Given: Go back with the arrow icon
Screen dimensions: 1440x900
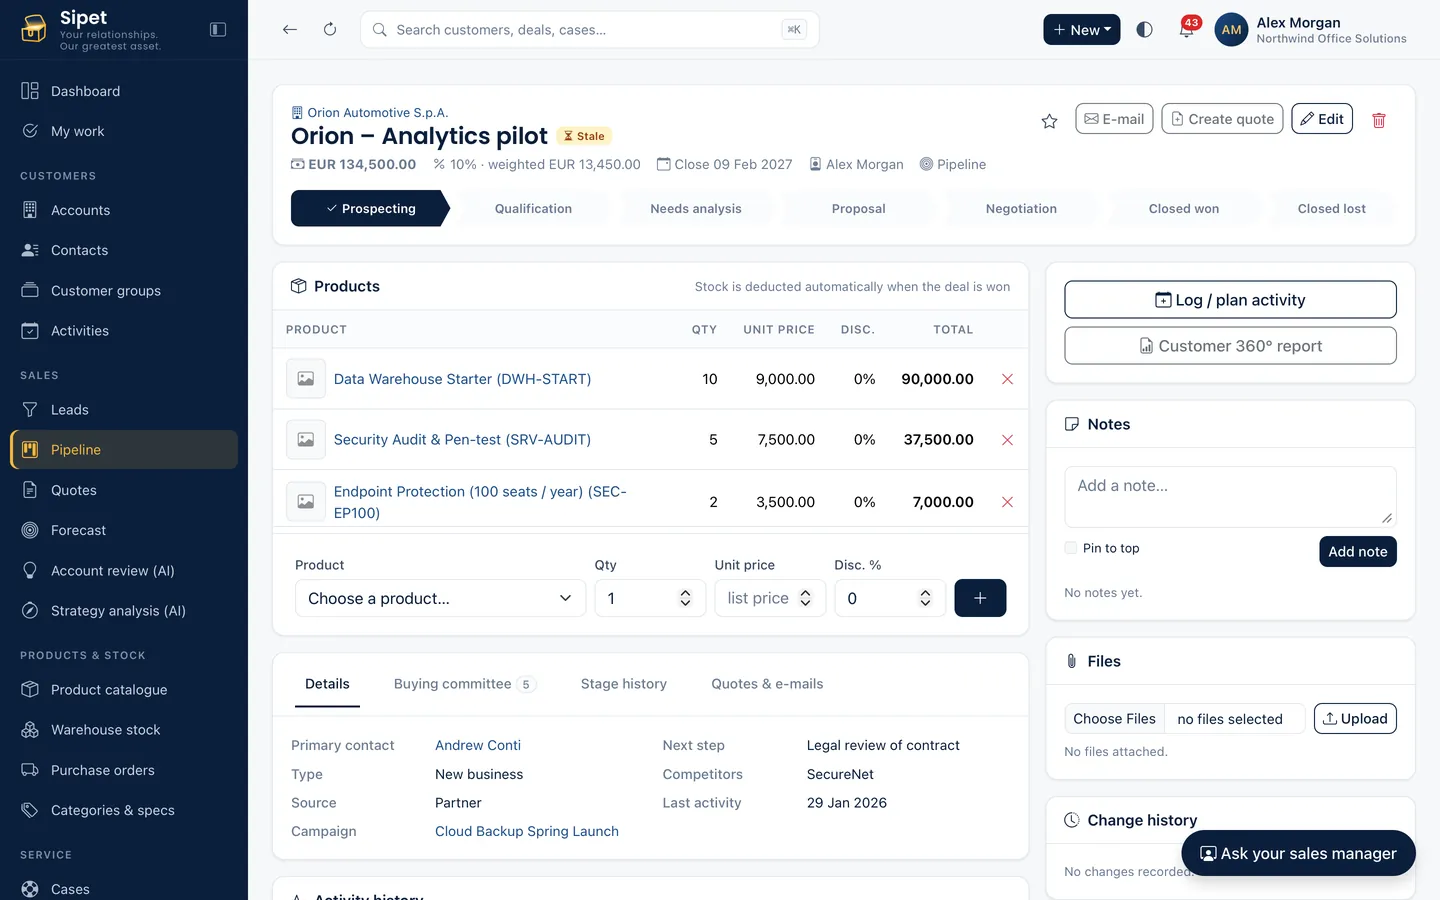Looking at the screenshot, I should [x=290, y=29].
